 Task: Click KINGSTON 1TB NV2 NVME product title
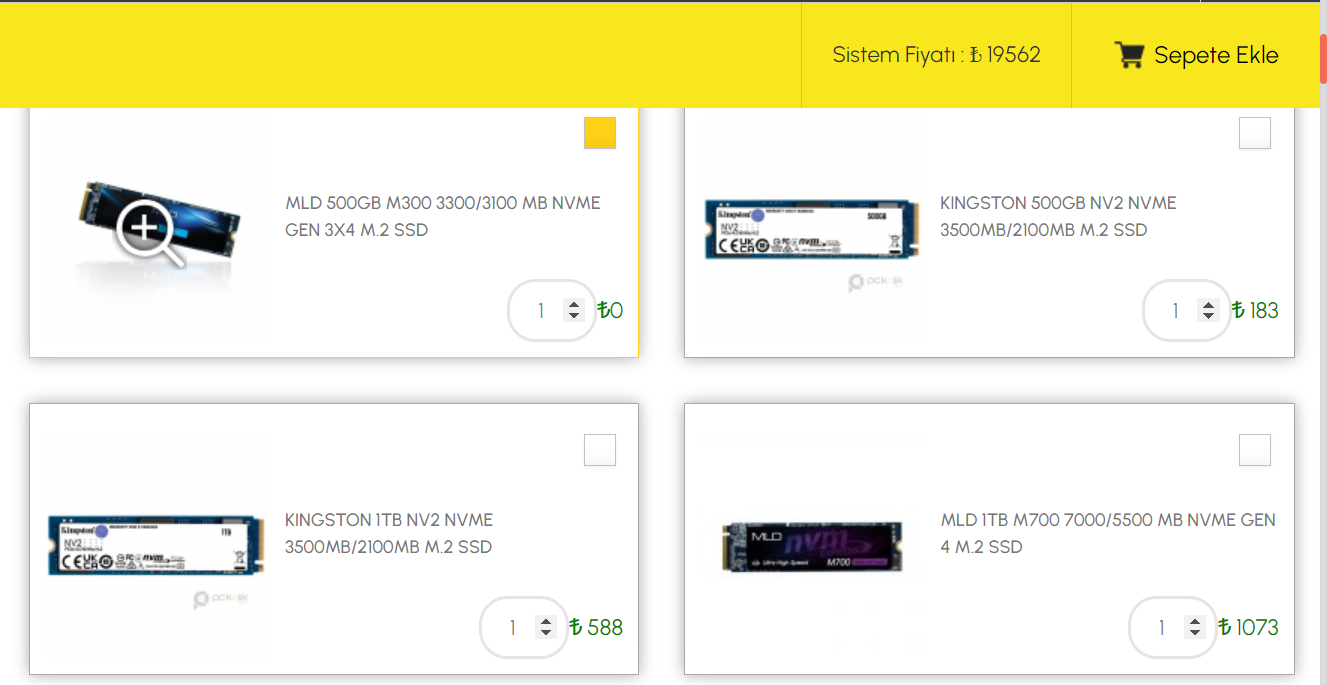click(389, 533)
